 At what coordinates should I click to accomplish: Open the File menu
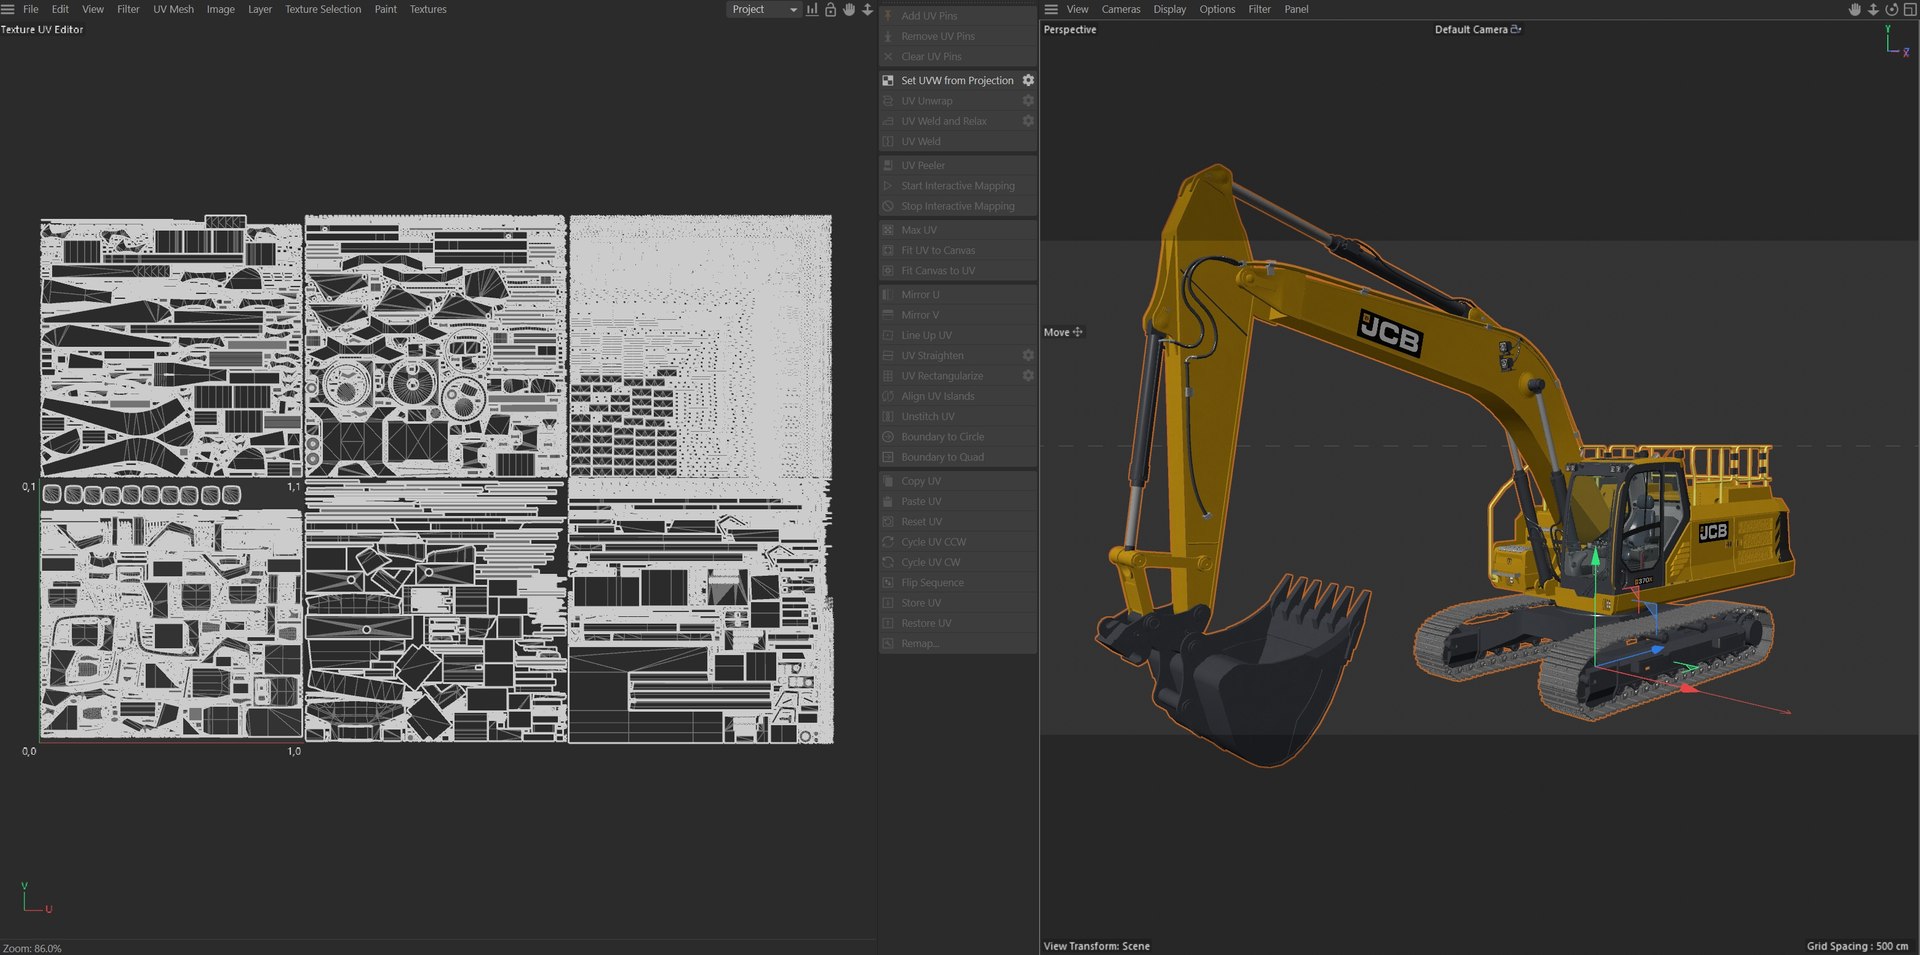[31, 9]
